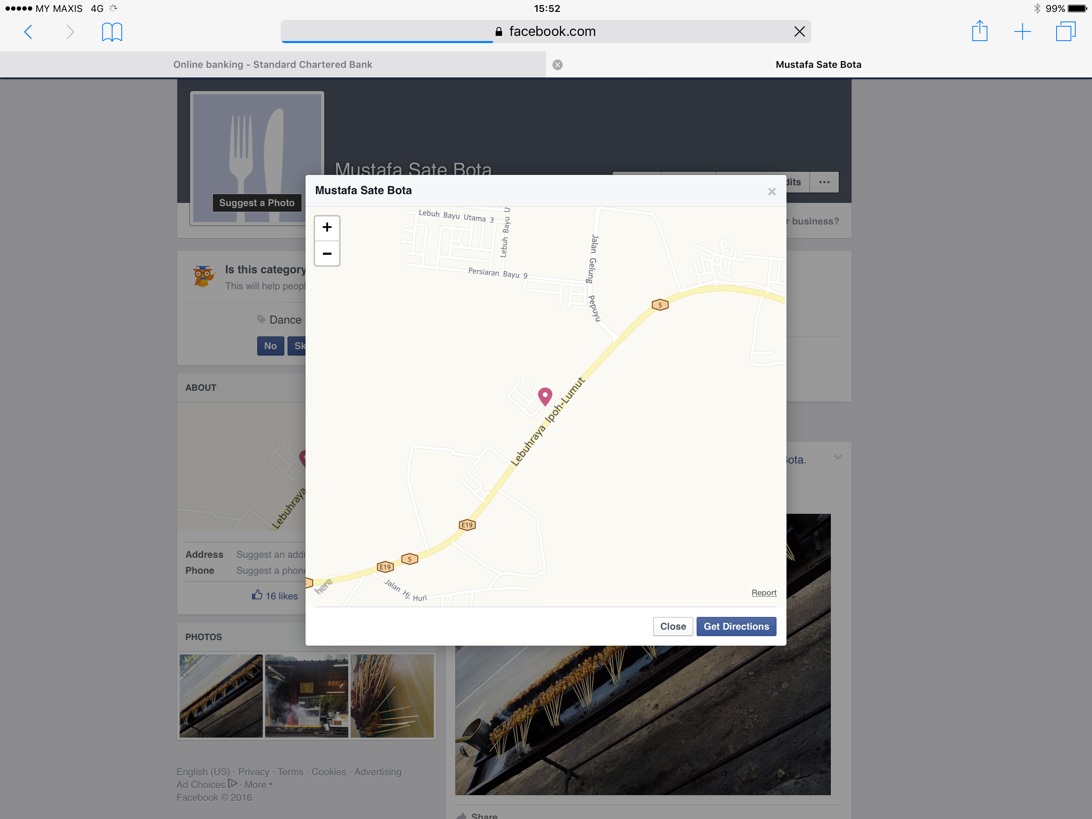Open the Terms footer link
Viewport: 1092px width, 819px height.
click(x=290, y=772)
